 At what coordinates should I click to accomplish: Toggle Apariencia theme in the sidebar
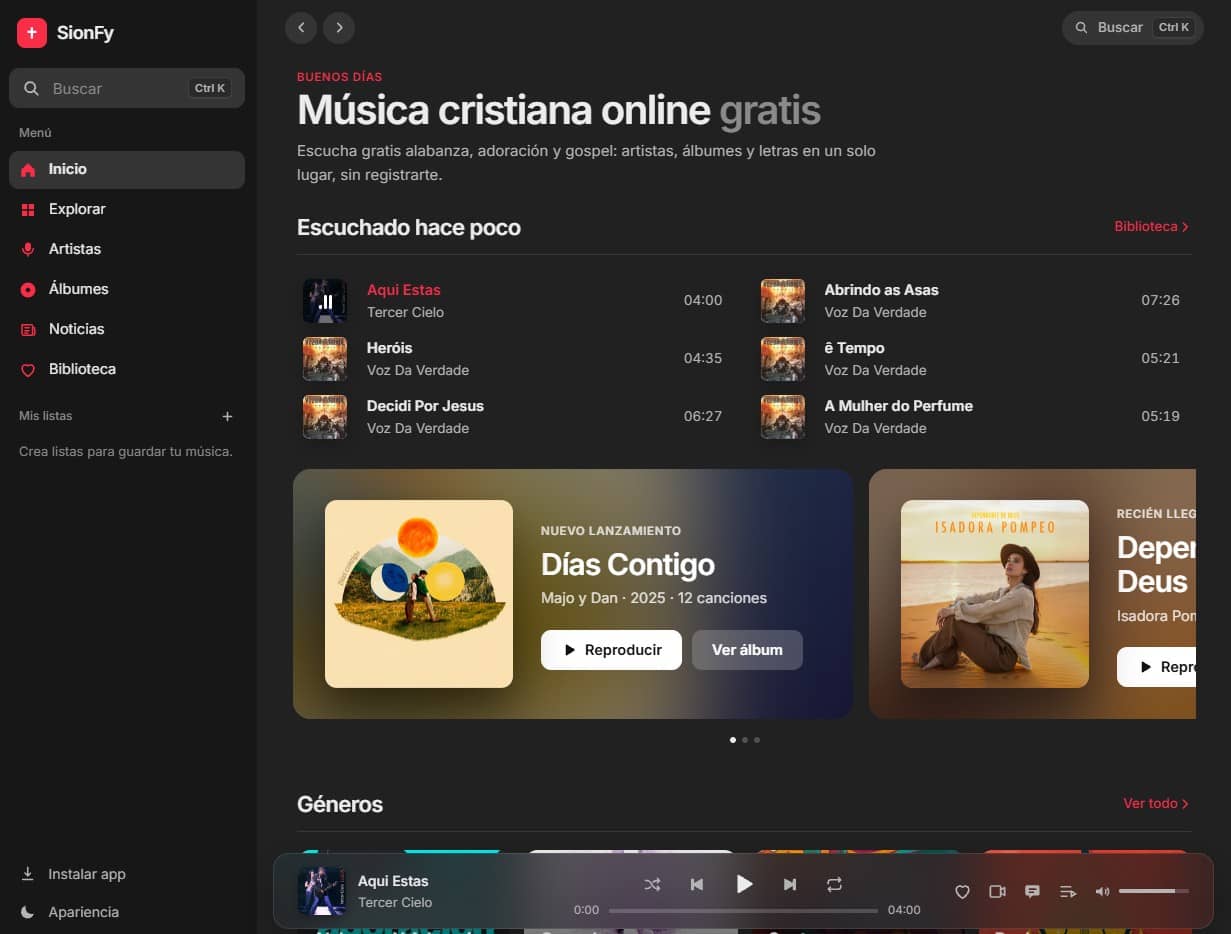70,913
